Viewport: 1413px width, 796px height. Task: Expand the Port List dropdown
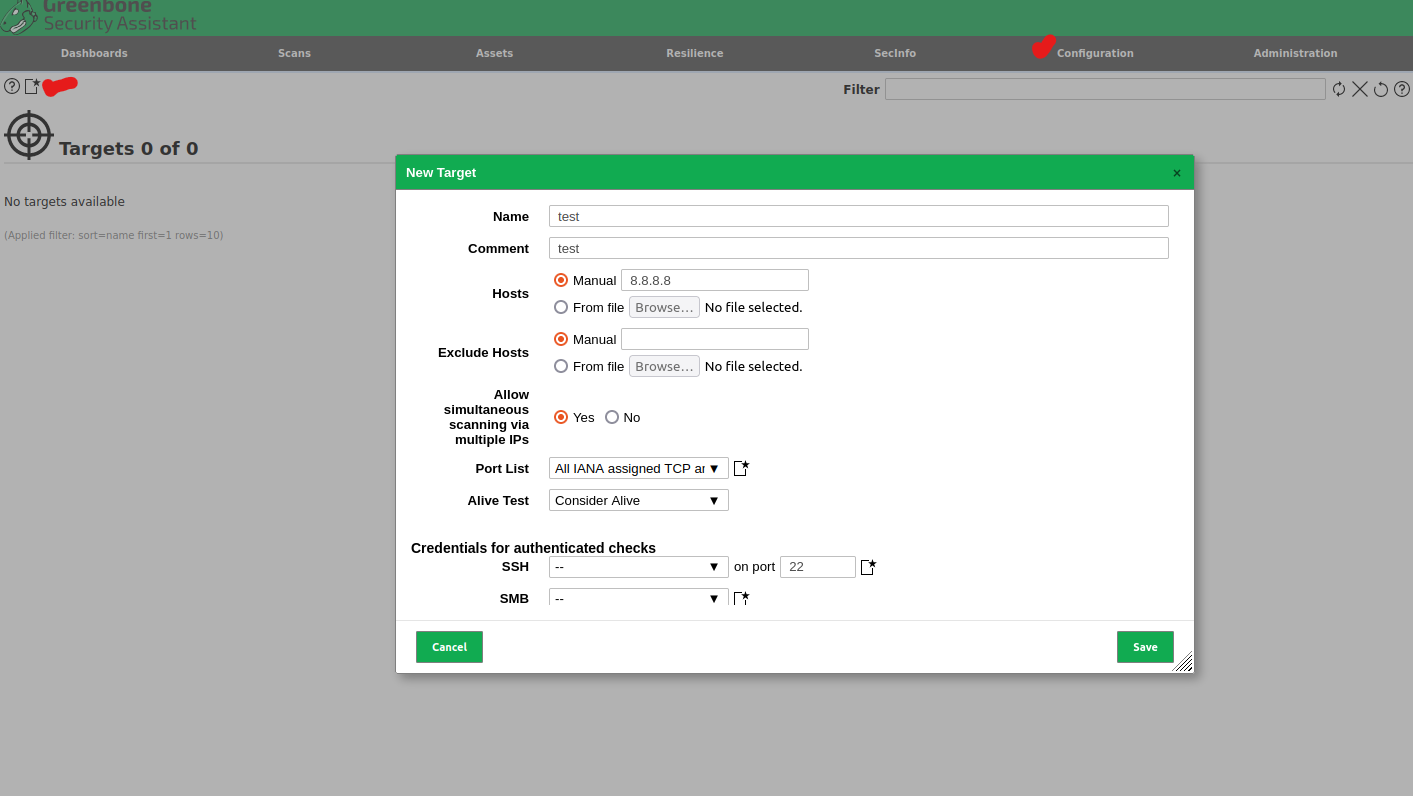(x=638, y=468)
